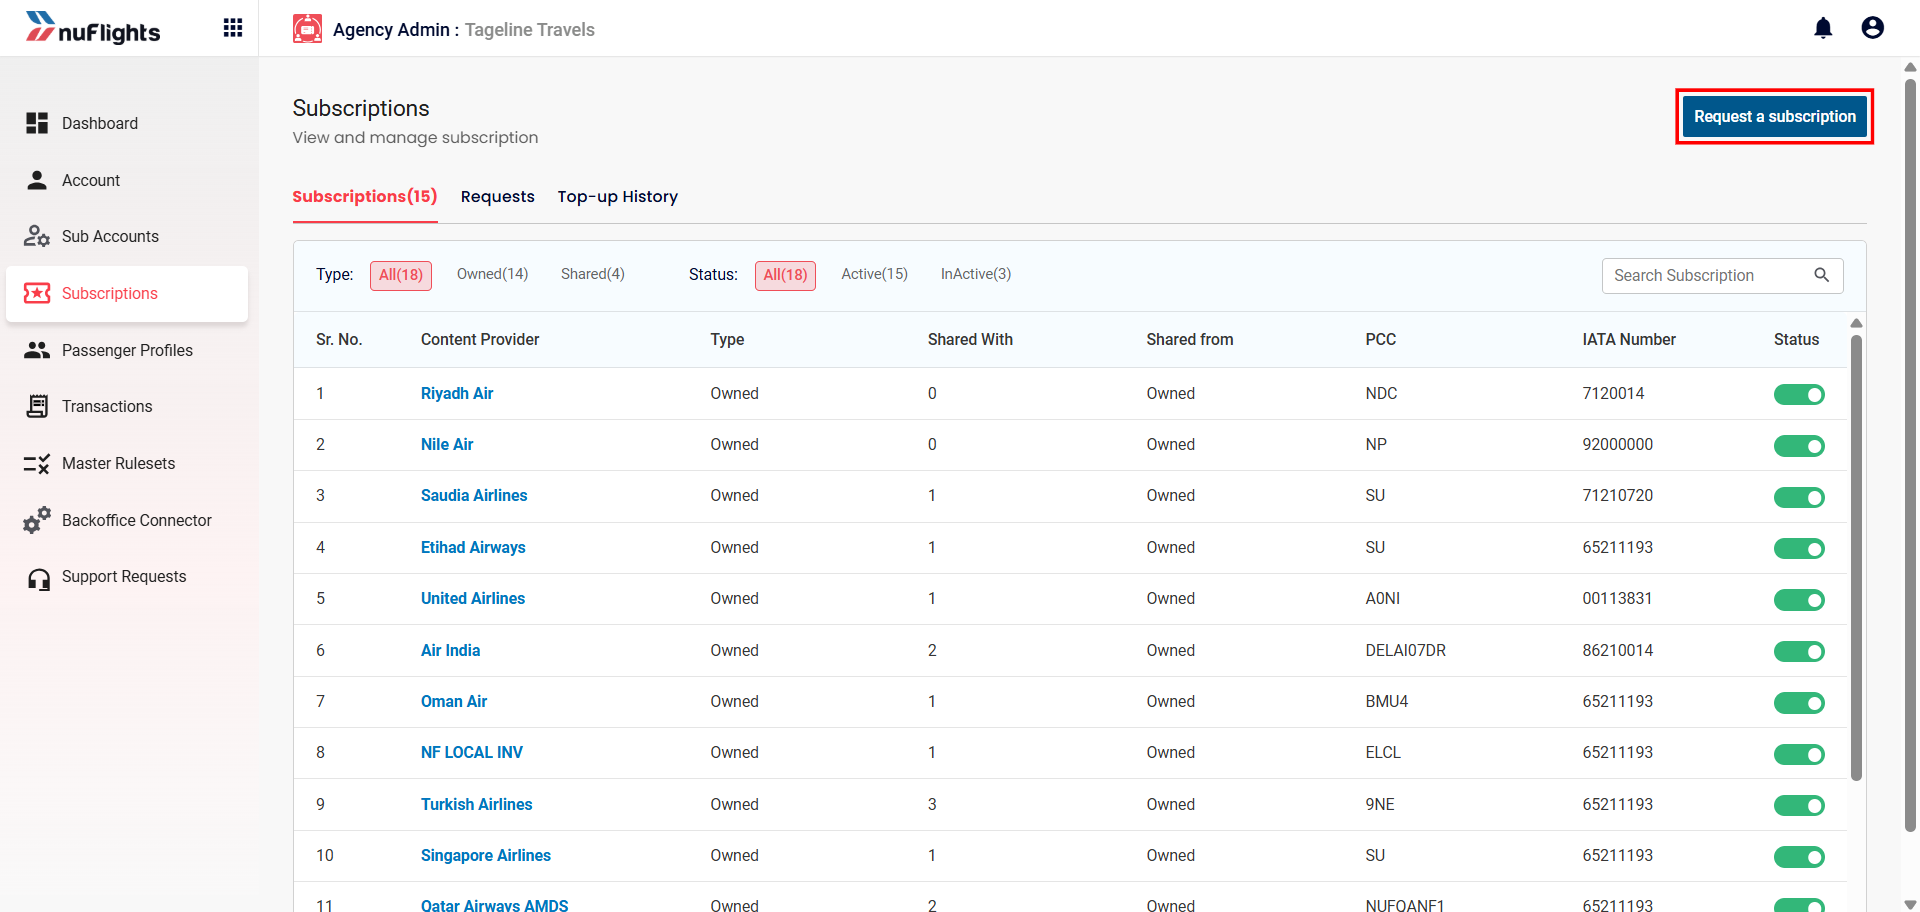Open the Air India provider link
The width and height of the screenshot is (1920, 912).
[450, 650]
